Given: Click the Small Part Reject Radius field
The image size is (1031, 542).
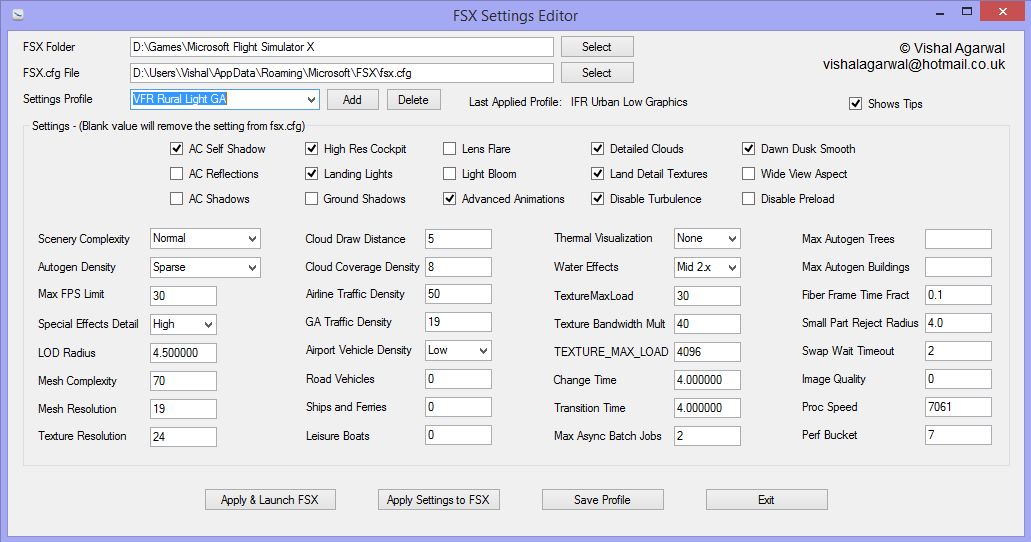Looking at the screenshot, I should click(x=958, y=323).
